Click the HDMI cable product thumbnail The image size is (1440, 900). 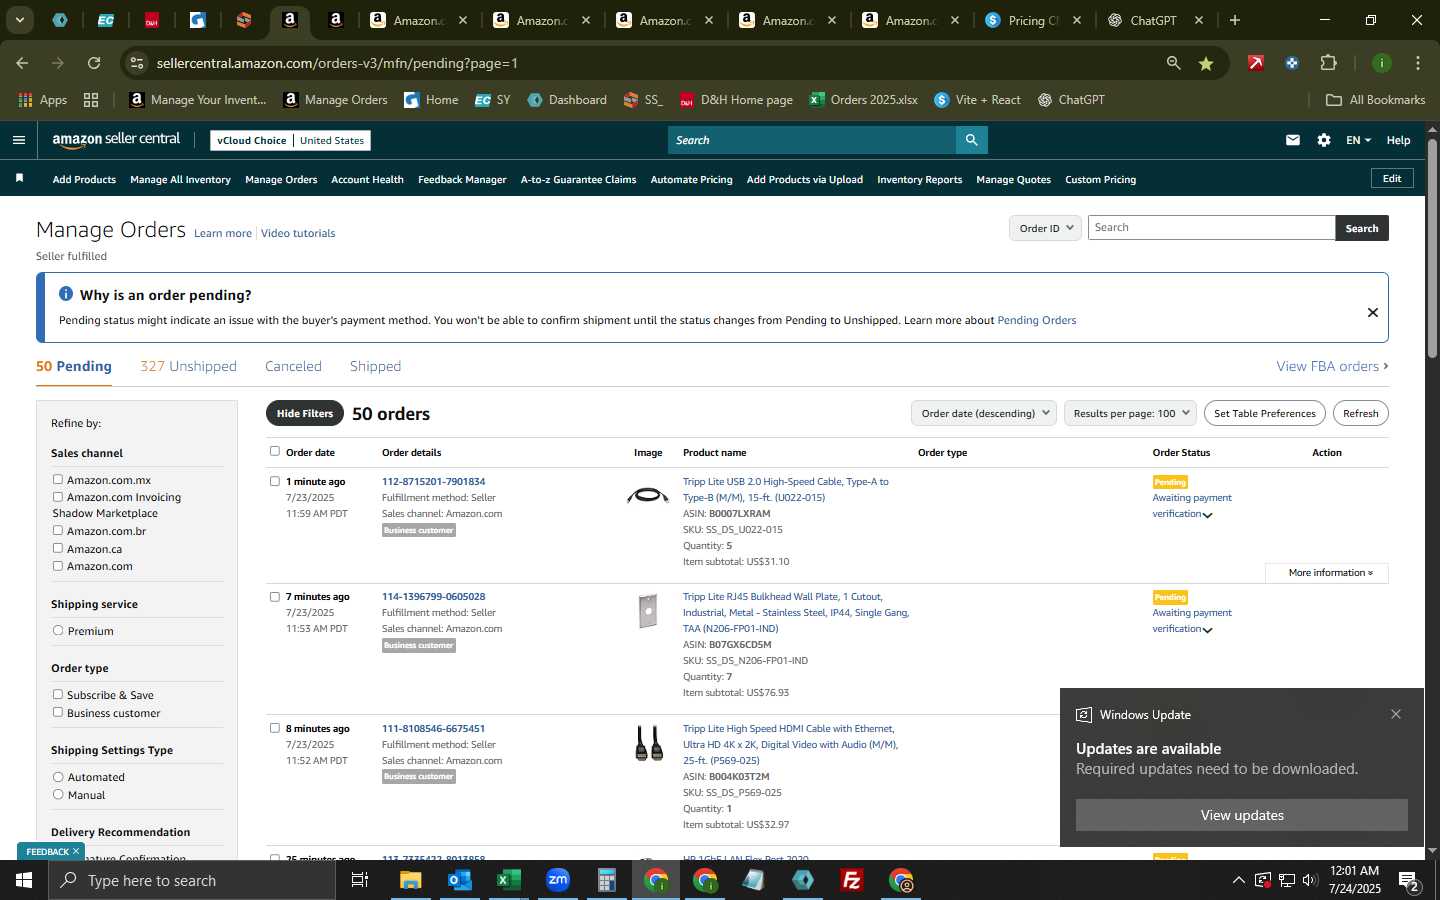(648, 743)
